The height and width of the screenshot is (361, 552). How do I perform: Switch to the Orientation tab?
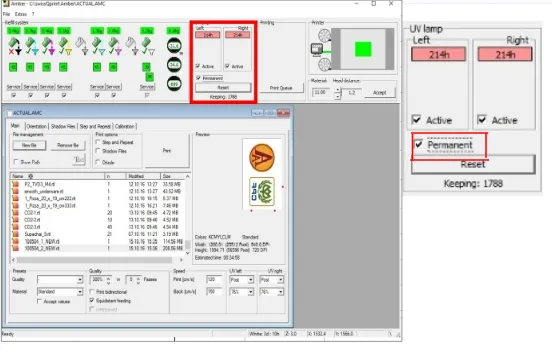coord(37,126)
